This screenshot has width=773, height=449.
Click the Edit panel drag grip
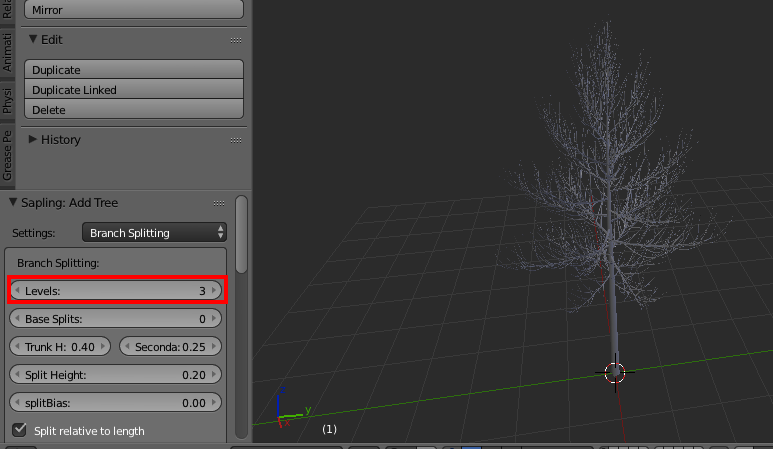click(236, 40)
